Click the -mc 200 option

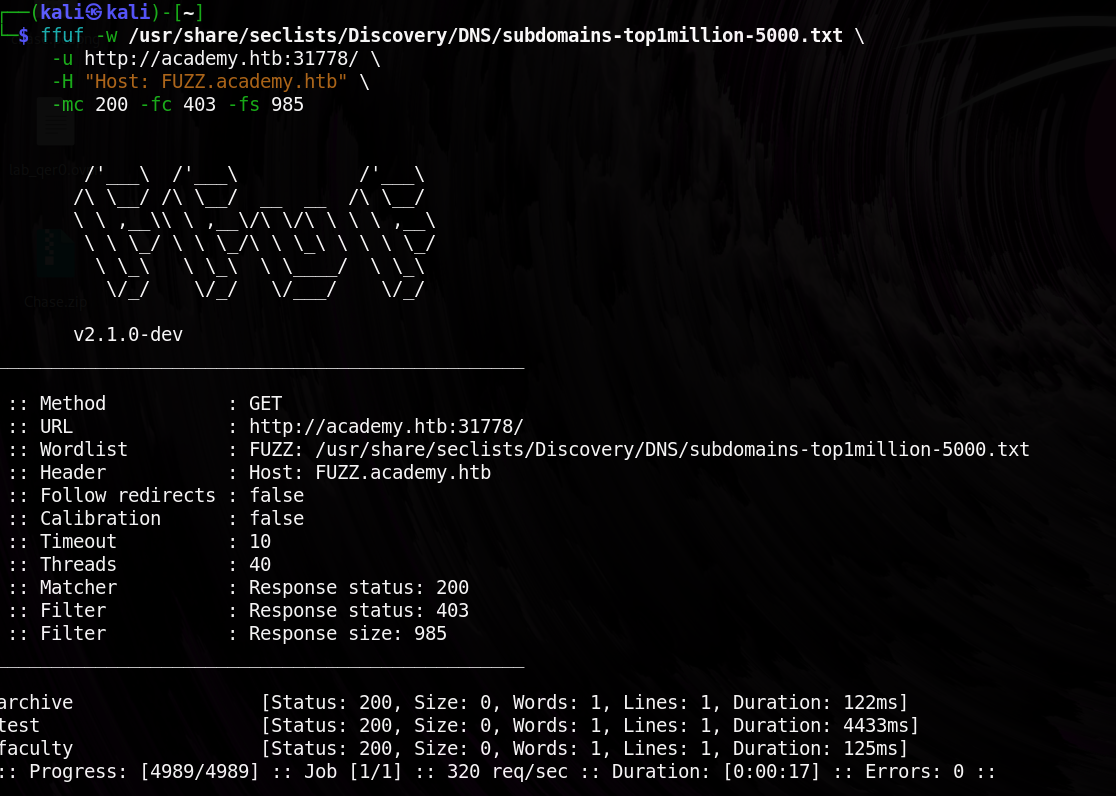coord(90,104)
